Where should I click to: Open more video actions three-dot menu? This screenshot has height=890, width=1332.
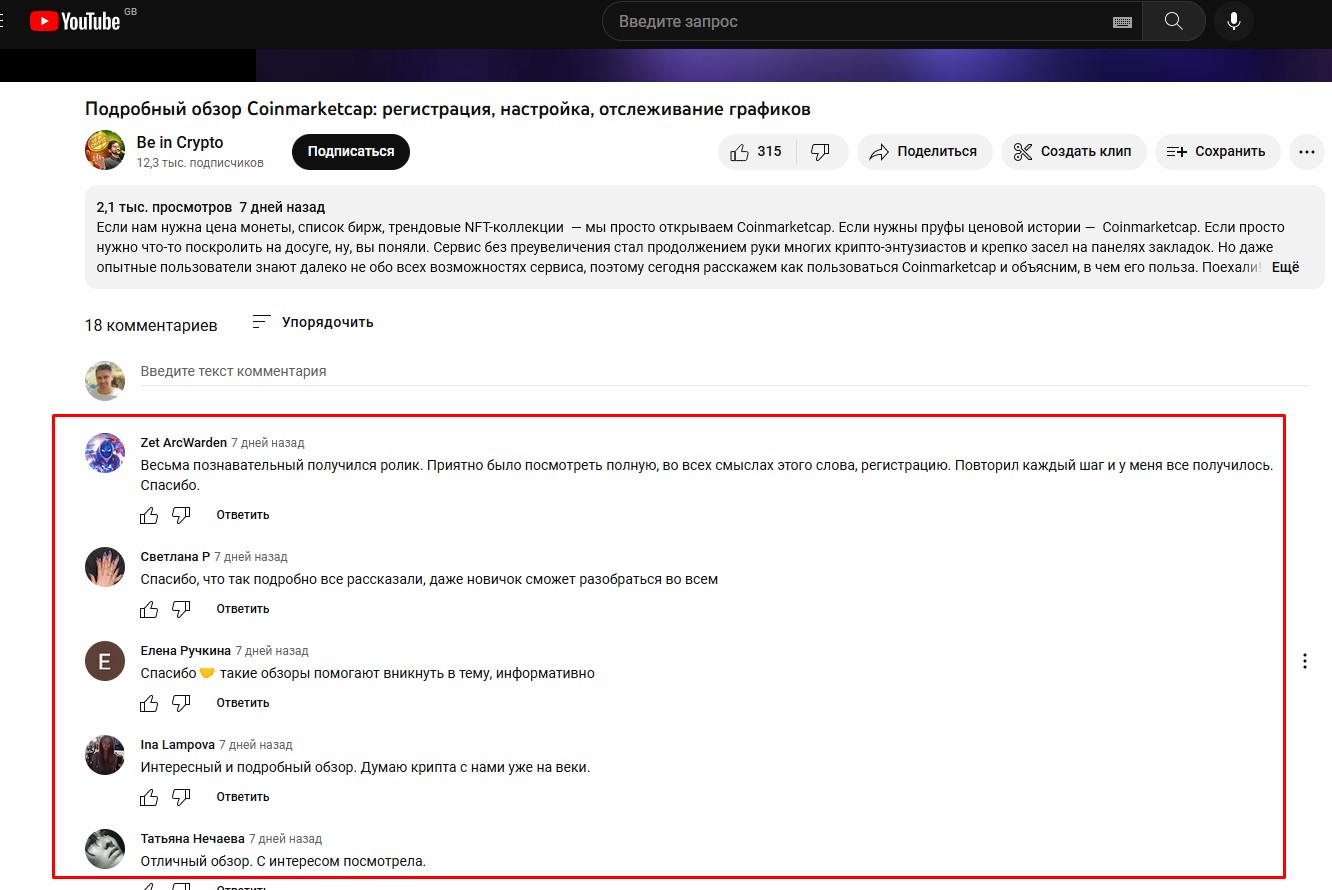point(1306,152)
